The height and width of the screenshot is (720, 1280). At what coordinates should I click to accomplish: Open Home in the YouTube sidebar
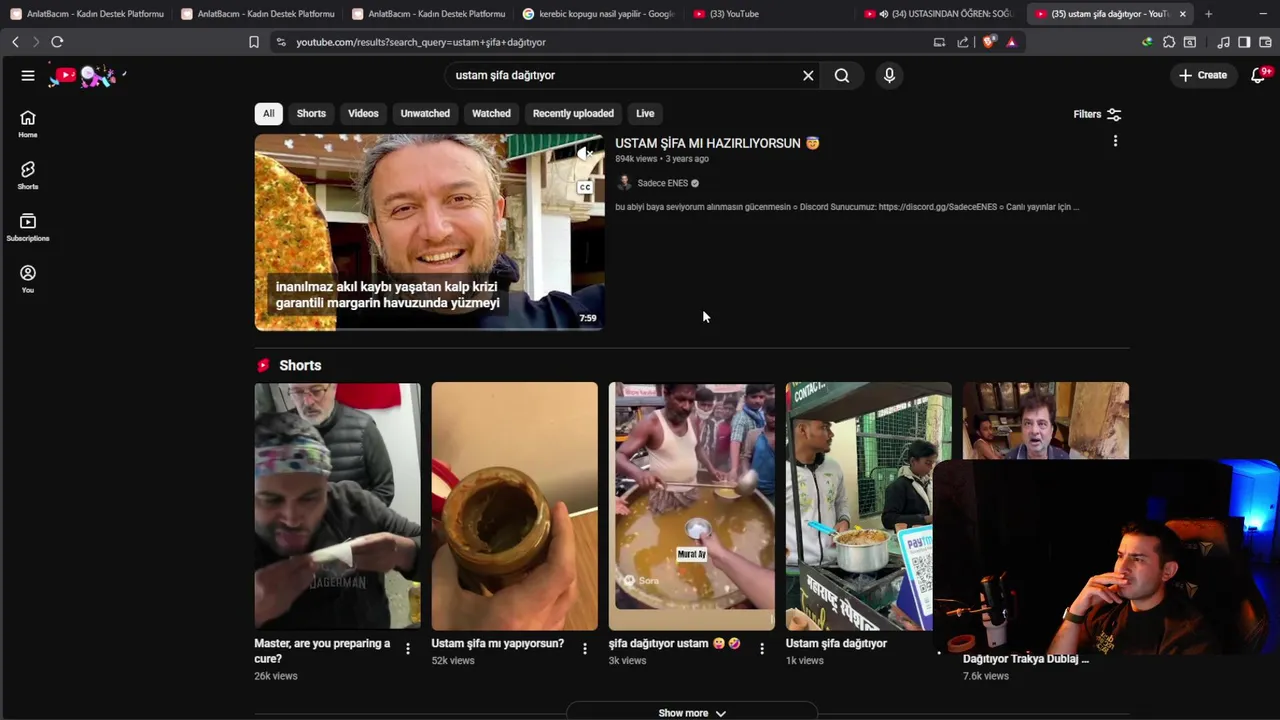[28, 124]
